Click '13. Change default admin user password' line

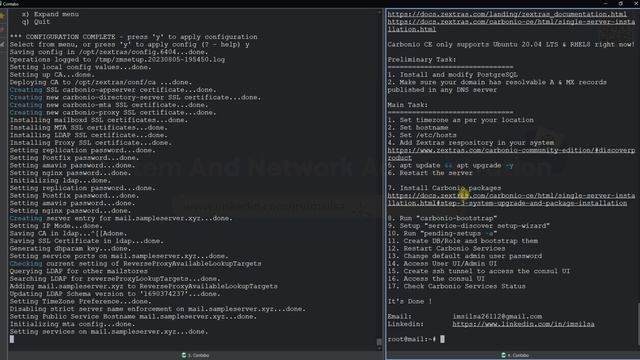tap(464, 256)
